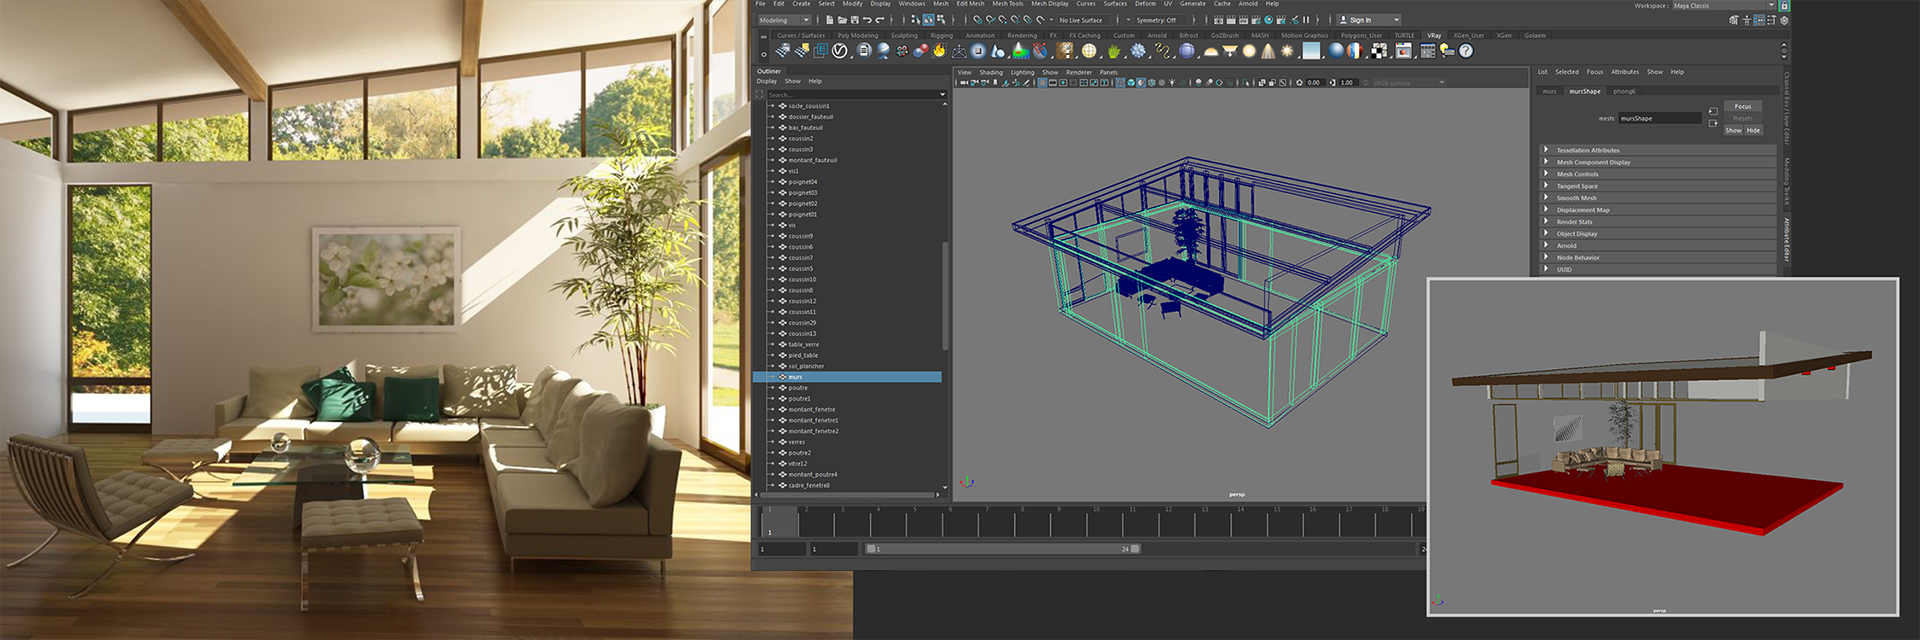The image size is (1920, 640).
Task: Click the use all lights viewport icon
Action: click(1172, 83)
